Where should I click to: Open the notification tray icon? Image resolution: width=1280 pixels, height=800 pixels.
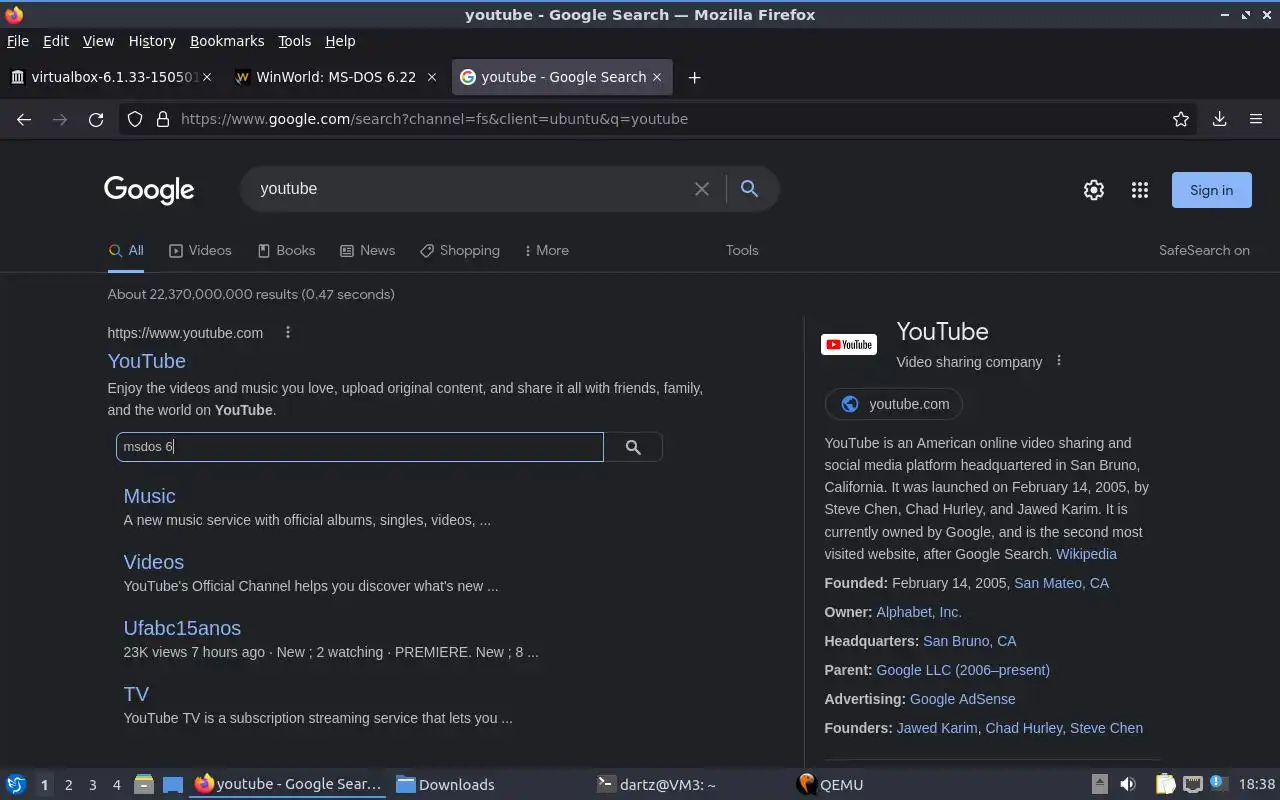(x=1218, y=784)
